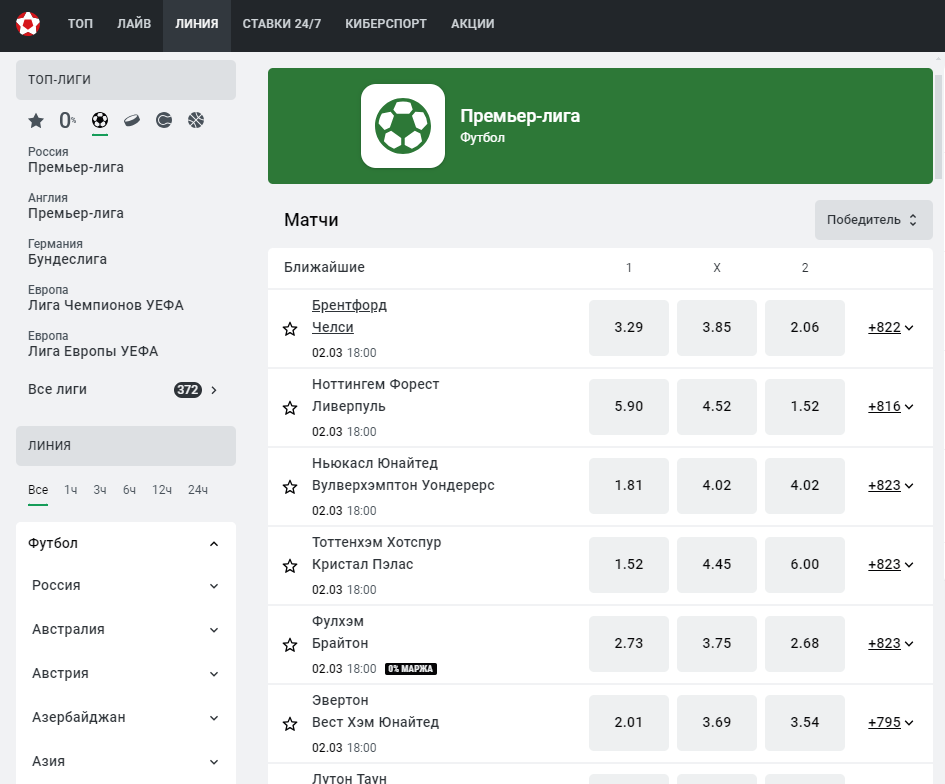Open Англия Премьер-лига league
The image size is (945, 784).
tap(75, 206)
